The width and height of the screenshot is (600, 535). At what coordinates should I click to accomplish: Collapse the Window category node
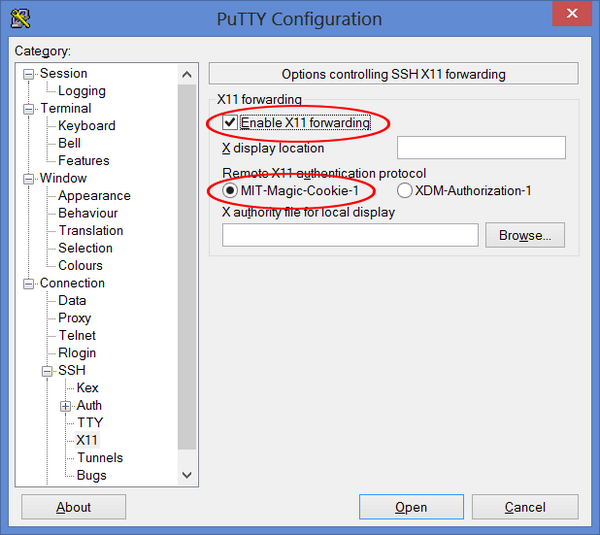tap(29, 178)
